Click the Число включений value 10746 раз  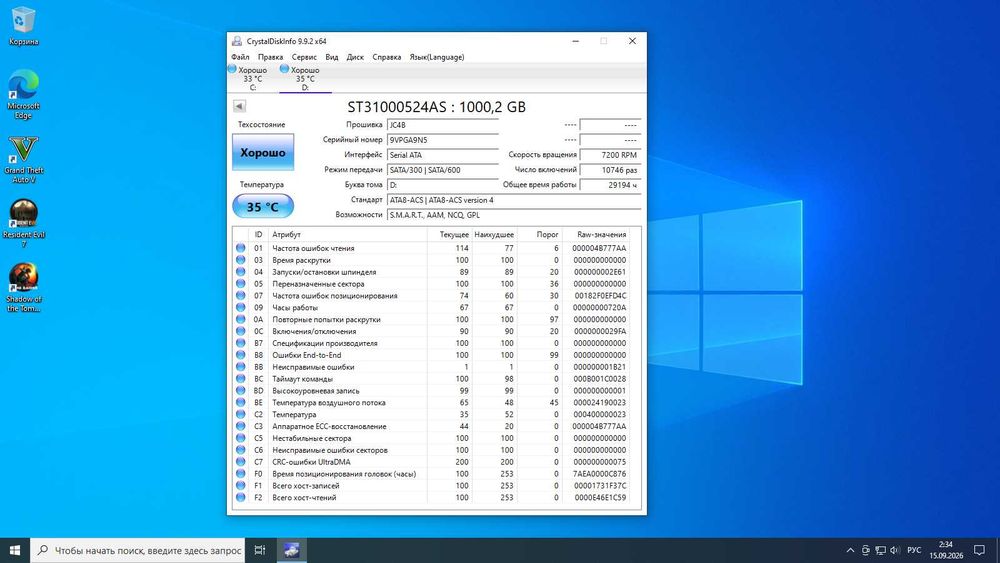click(610, 170)
